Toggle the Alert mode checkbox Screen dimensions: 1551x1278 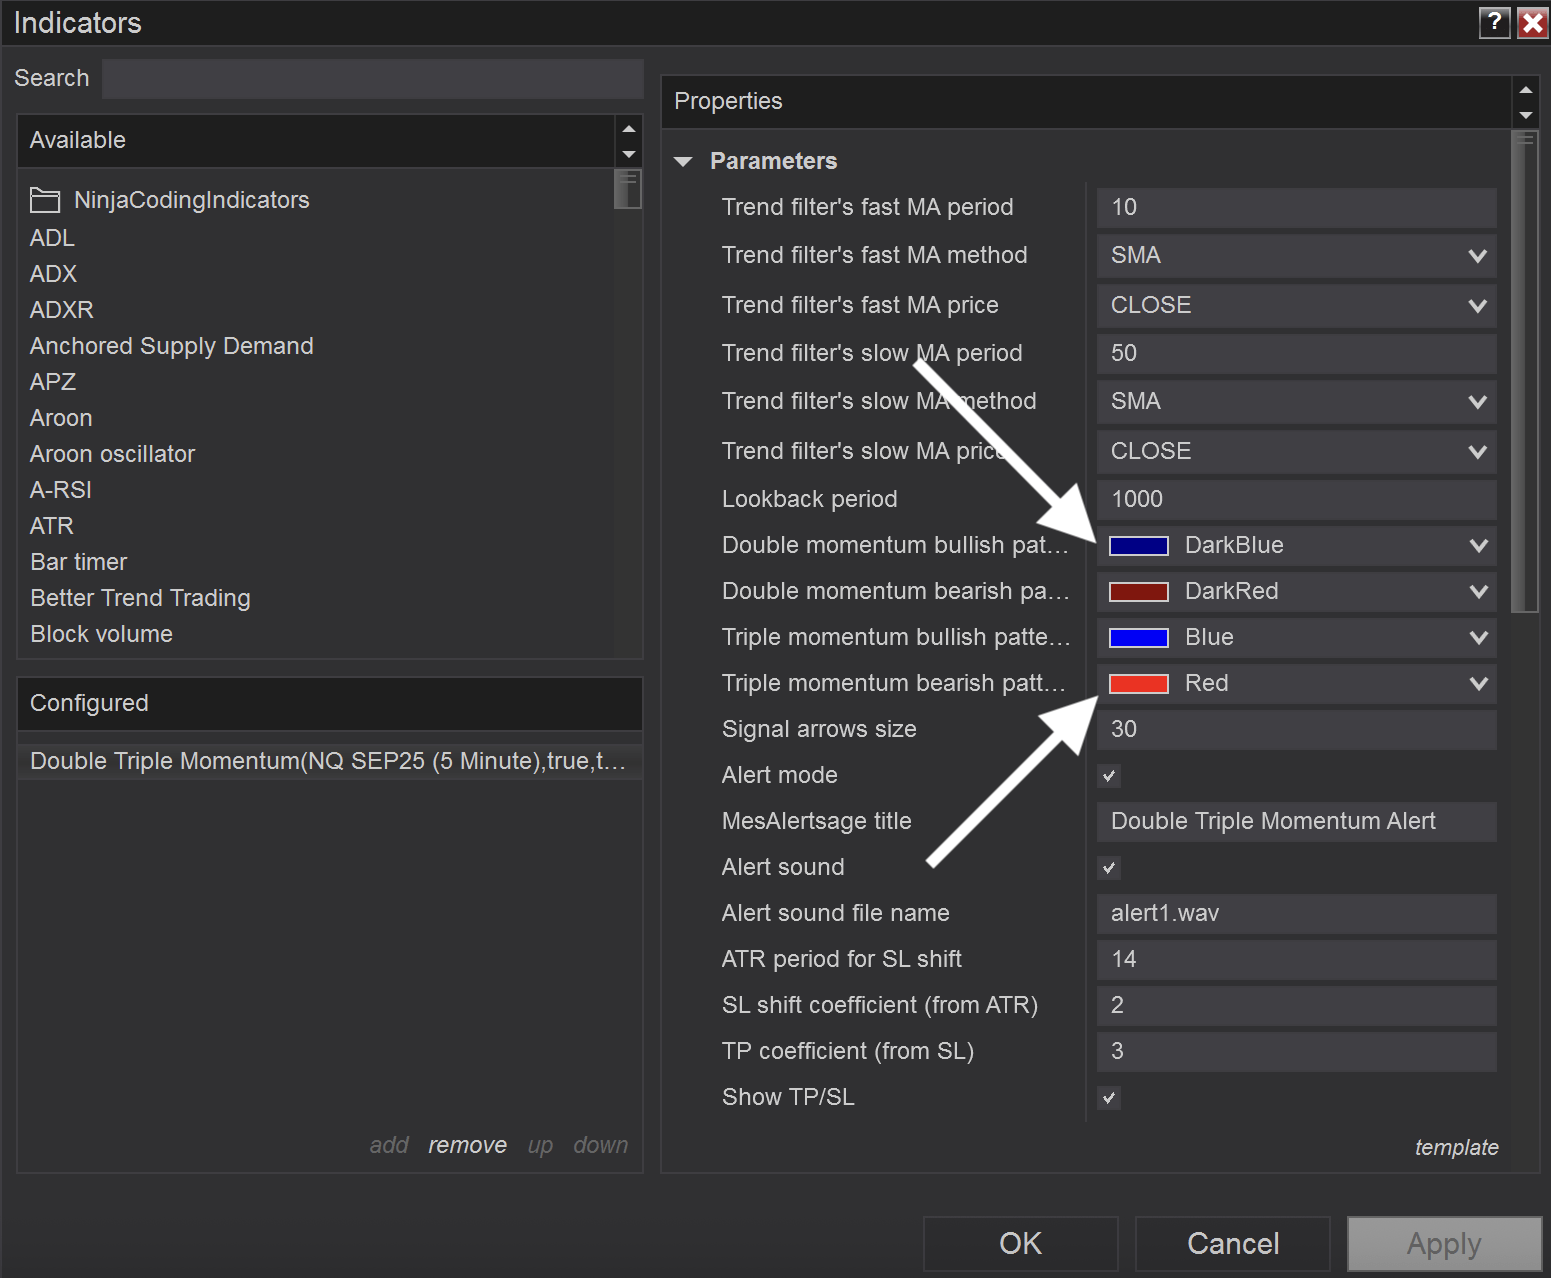pyautogui.click(x=1109, y=776)
